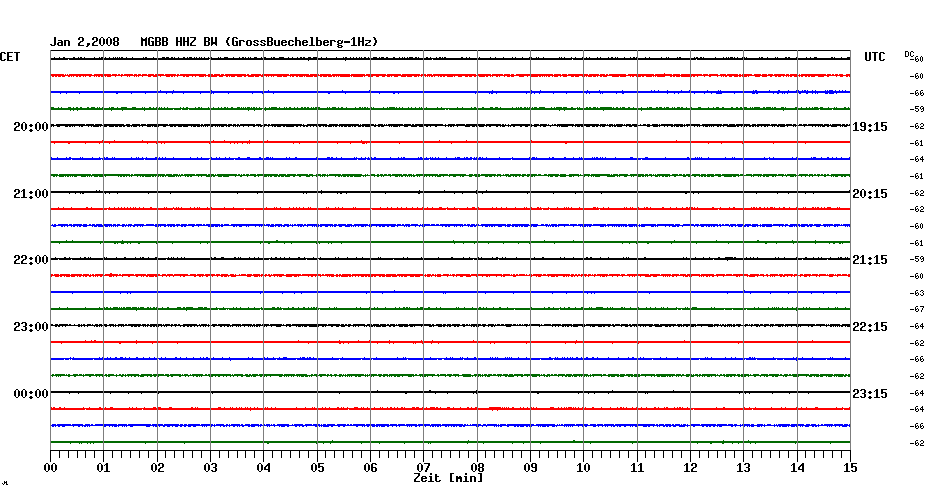930x494 pixels.
Task: Click the DC offset value '-67'
Action: pos(917,310)
